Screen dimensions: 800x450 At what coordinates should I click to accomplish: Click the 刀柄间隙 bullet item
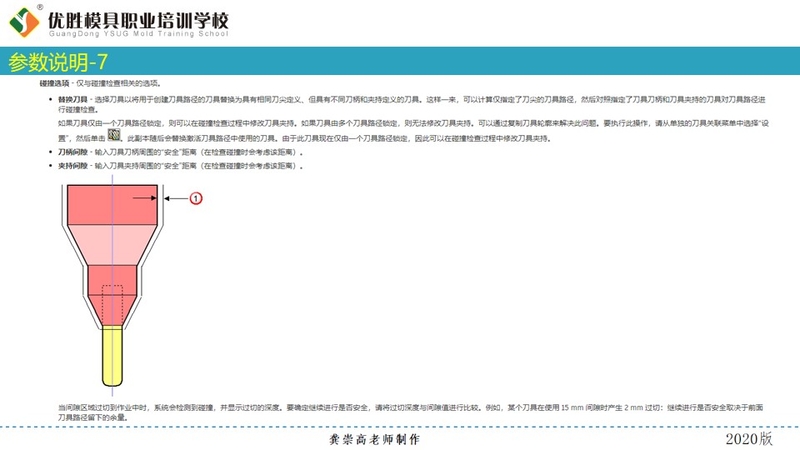point(74,152)
